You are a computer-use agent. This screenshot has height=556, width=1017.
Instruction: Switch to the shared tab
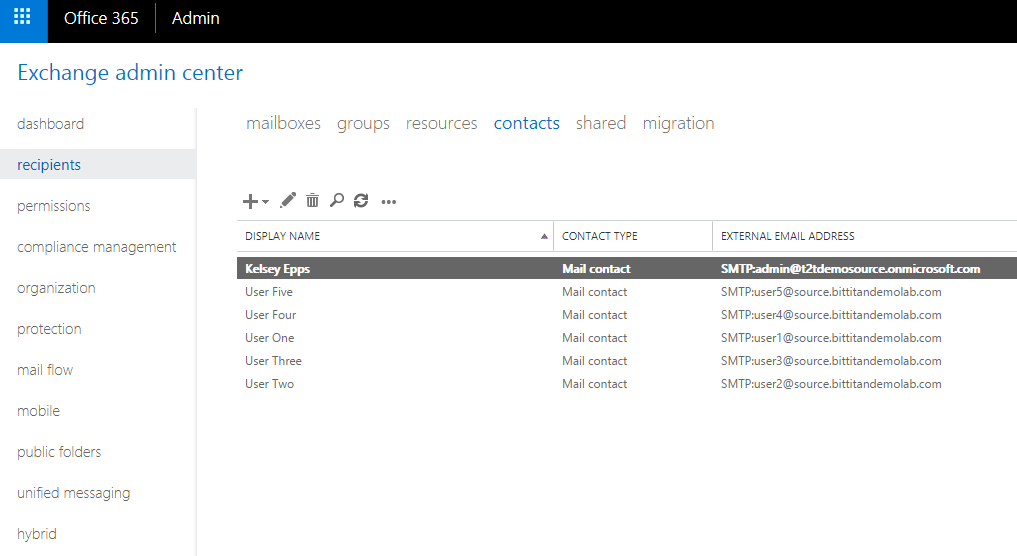(x=601, y=123)
